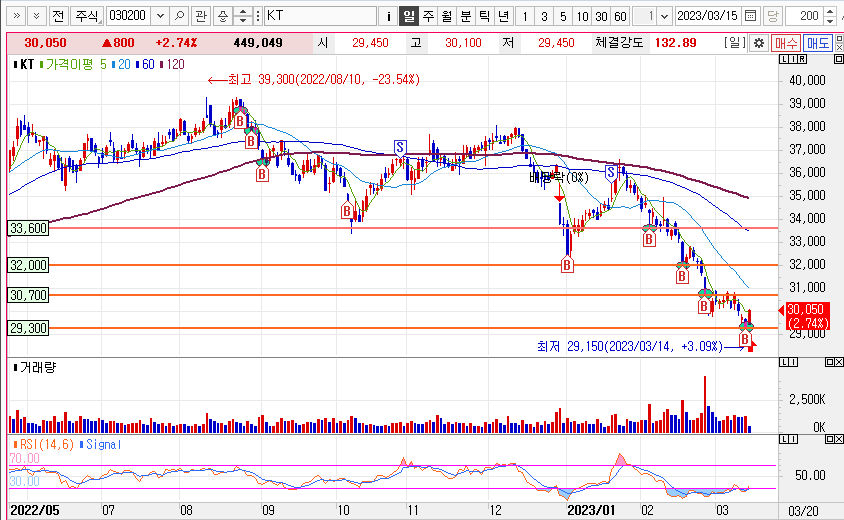844x520 pixels.
Task: Click the double down-chevron toolbar button
Action: (36, 16)
